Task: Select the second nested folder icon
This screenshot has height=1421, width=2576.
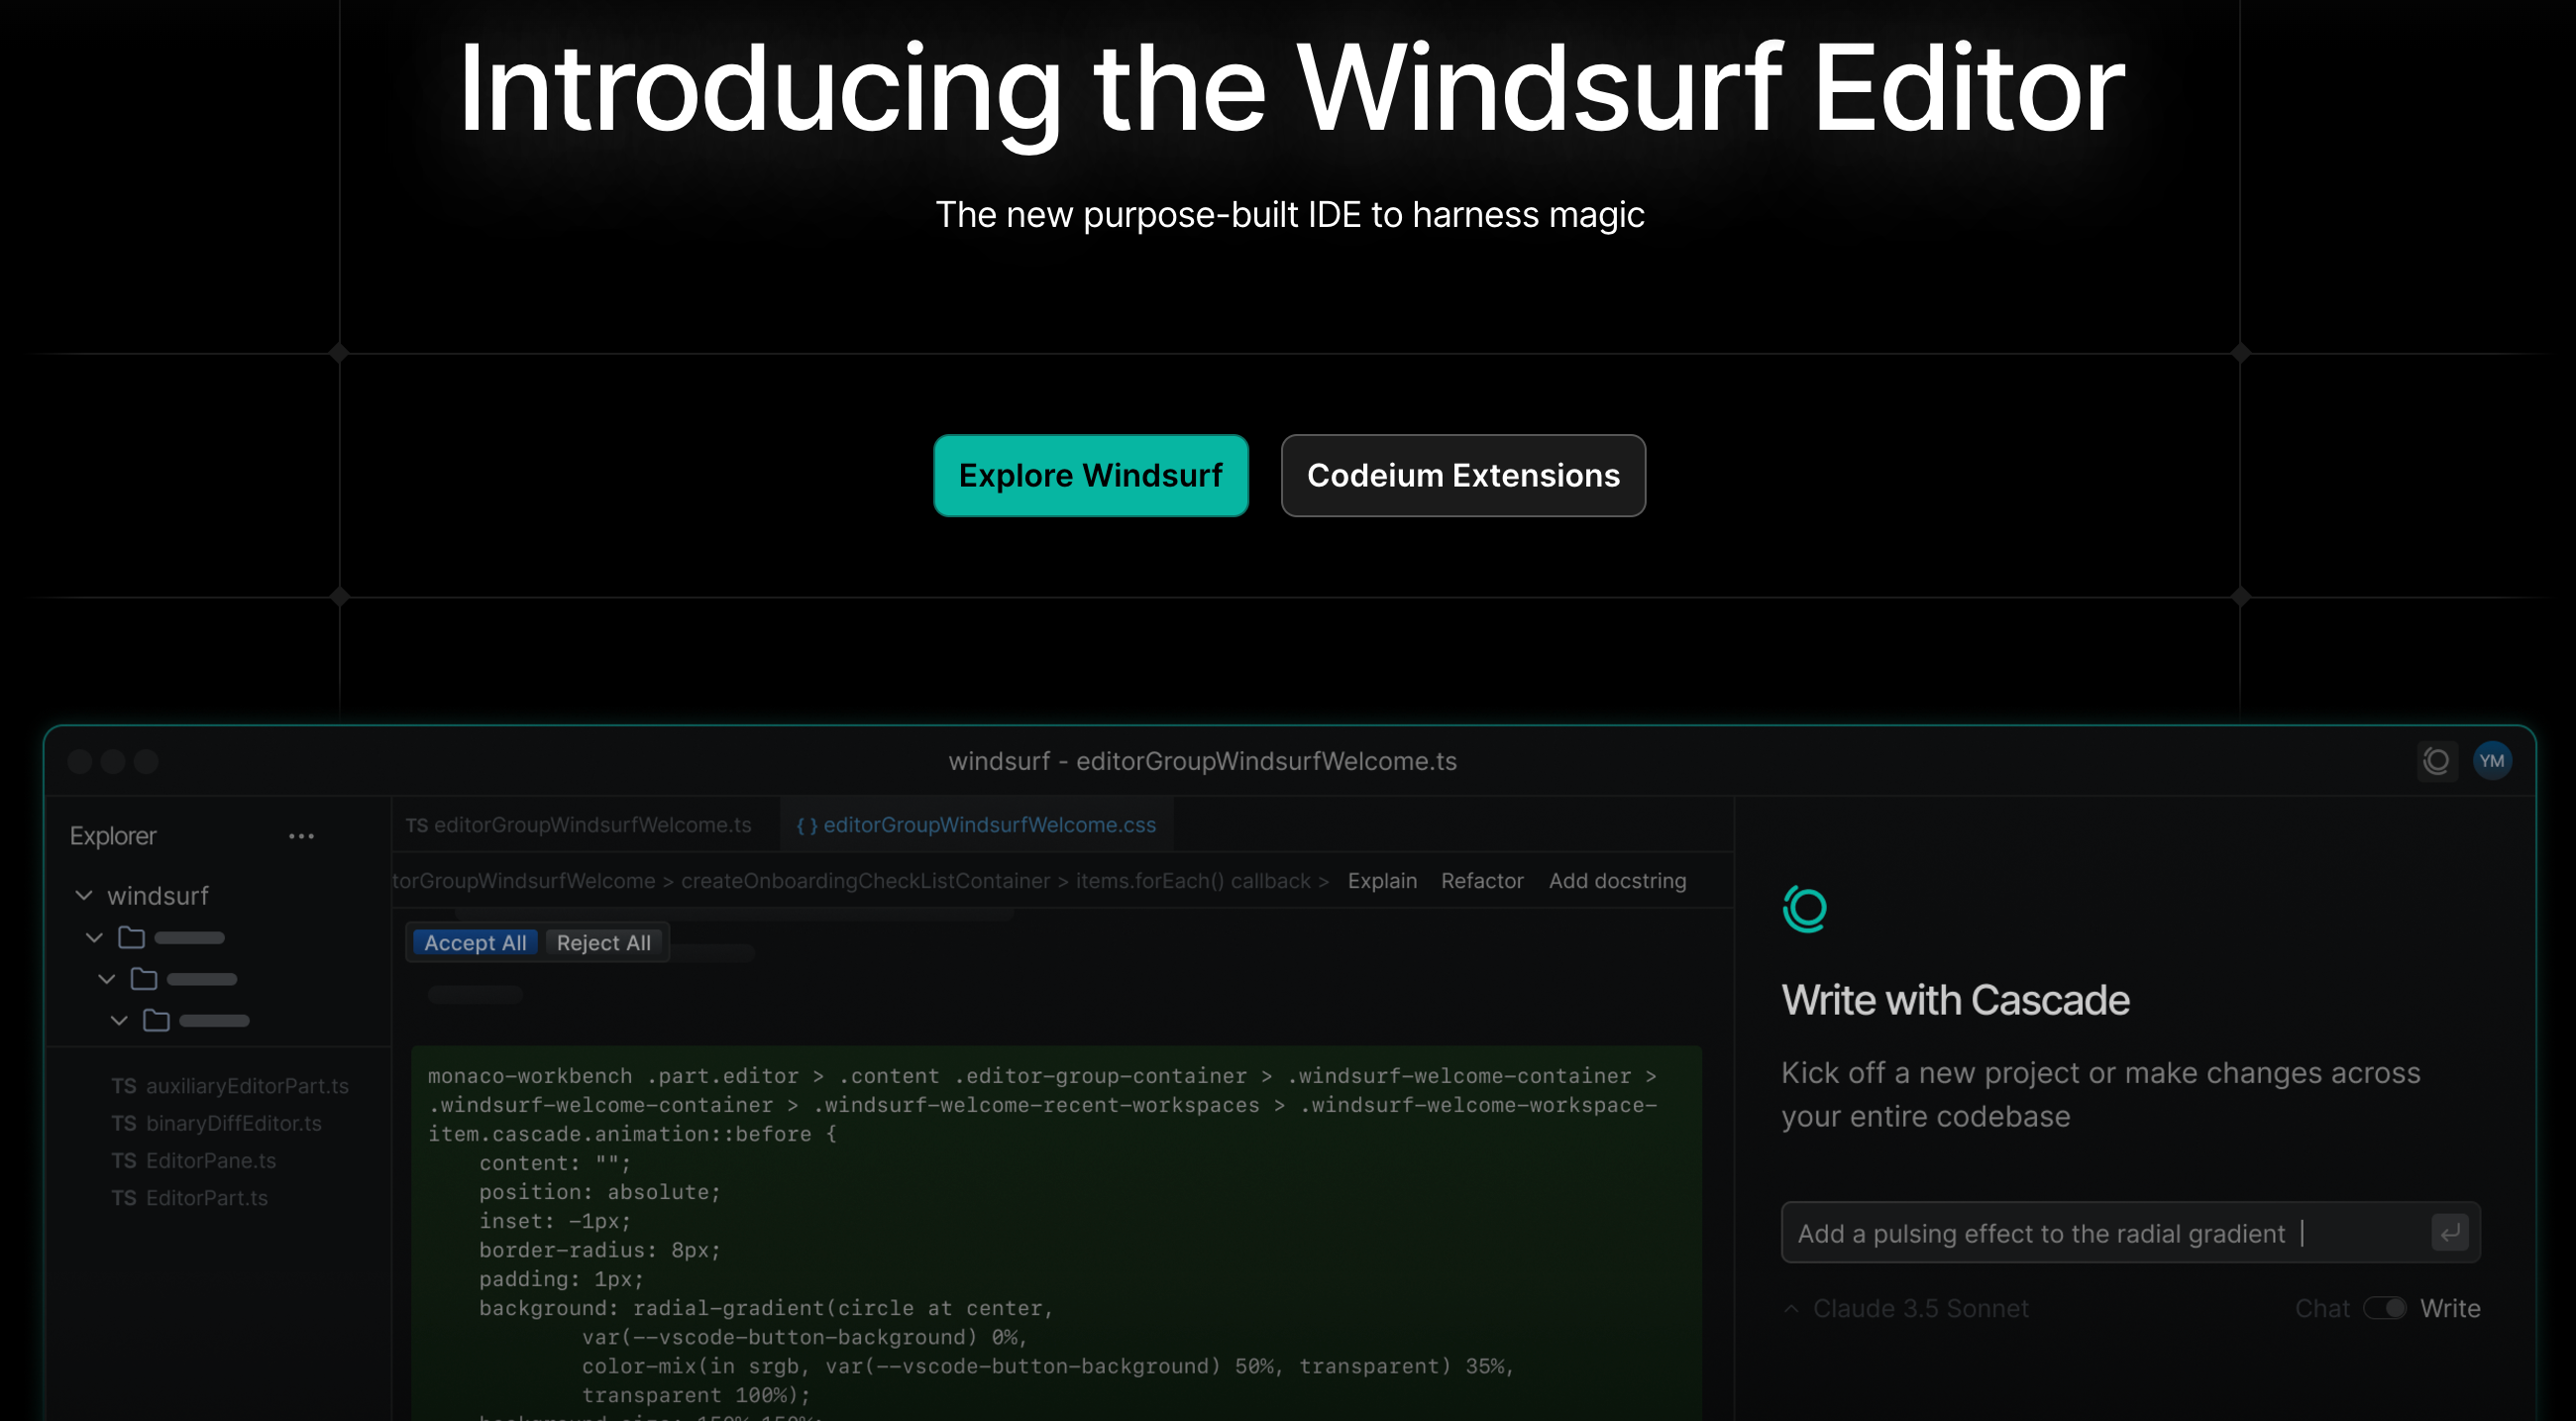Action: (x=144, y=979)
